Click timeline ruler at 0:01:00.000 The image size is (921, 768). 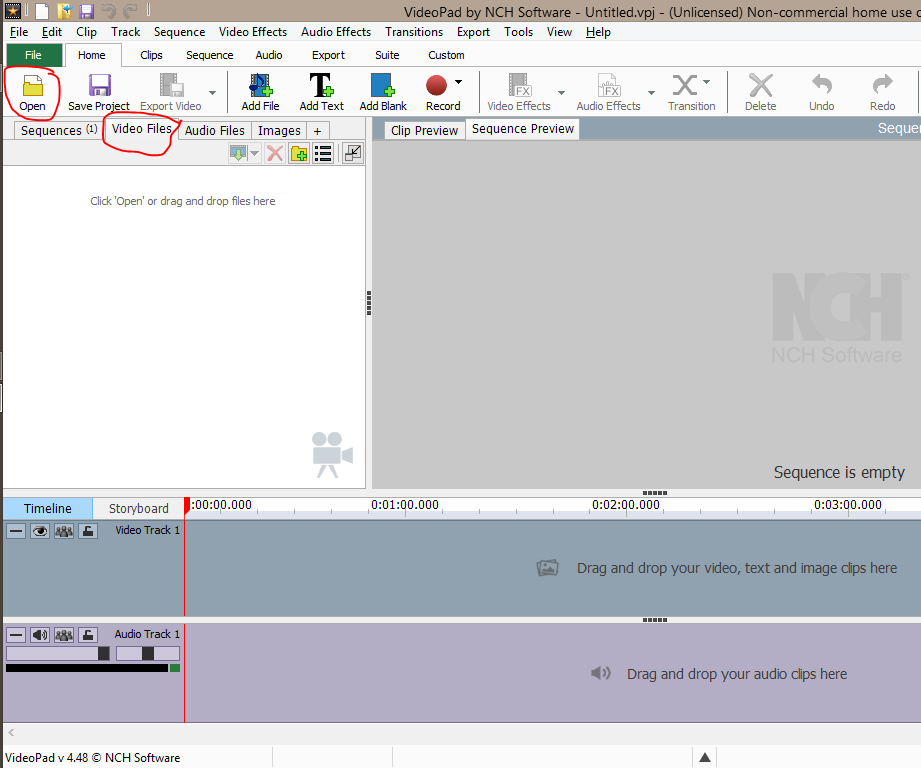tap(405, 505)
